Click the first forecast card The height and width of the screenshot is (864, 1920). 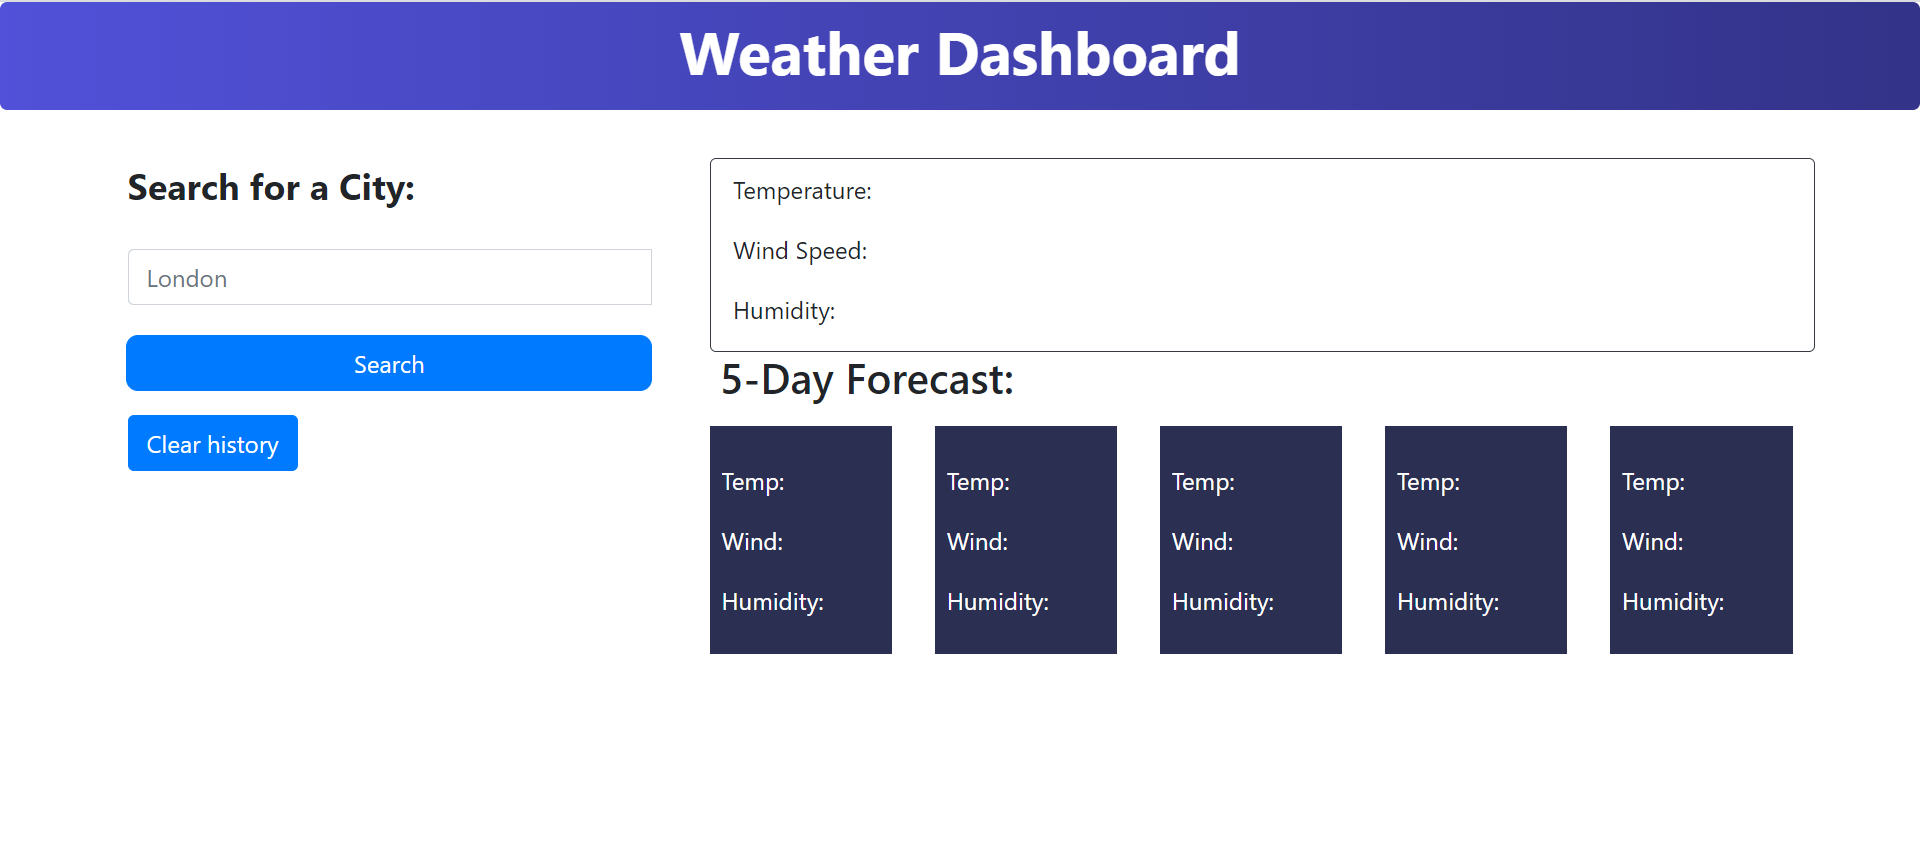[800, 540]
